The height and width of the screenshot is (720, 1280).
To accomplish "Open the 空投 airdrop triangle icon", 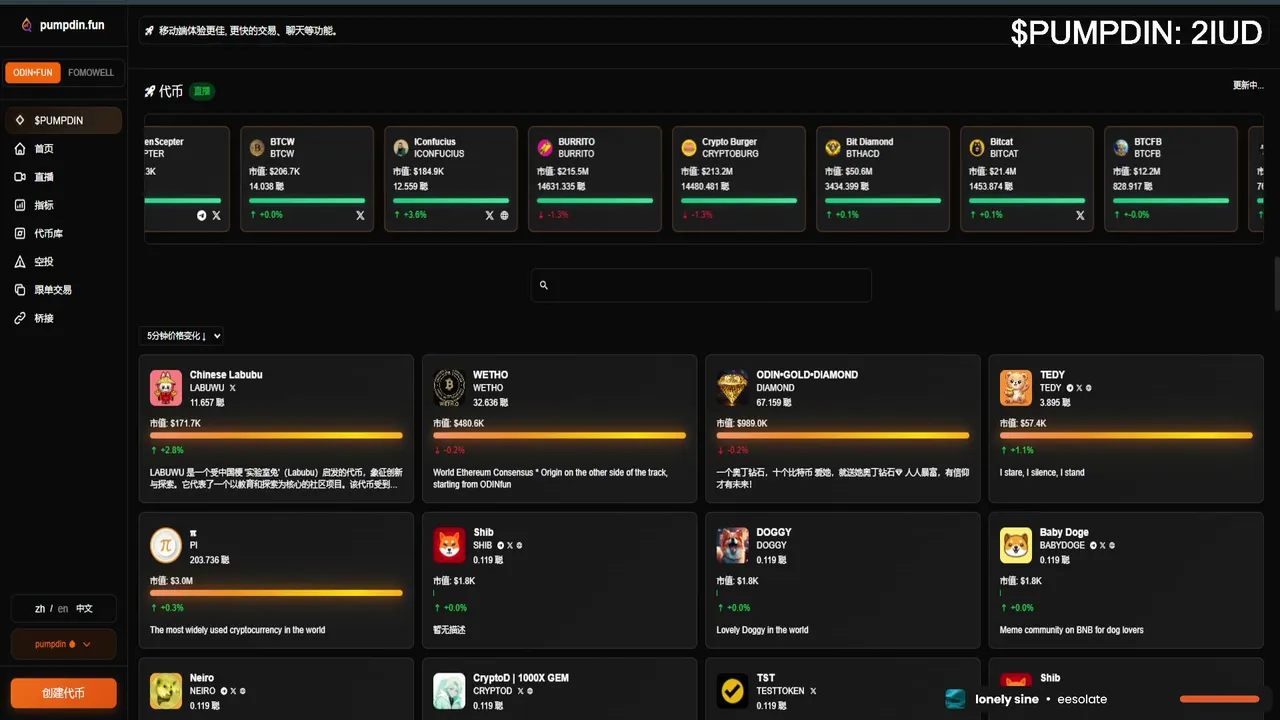I will 20,262.
